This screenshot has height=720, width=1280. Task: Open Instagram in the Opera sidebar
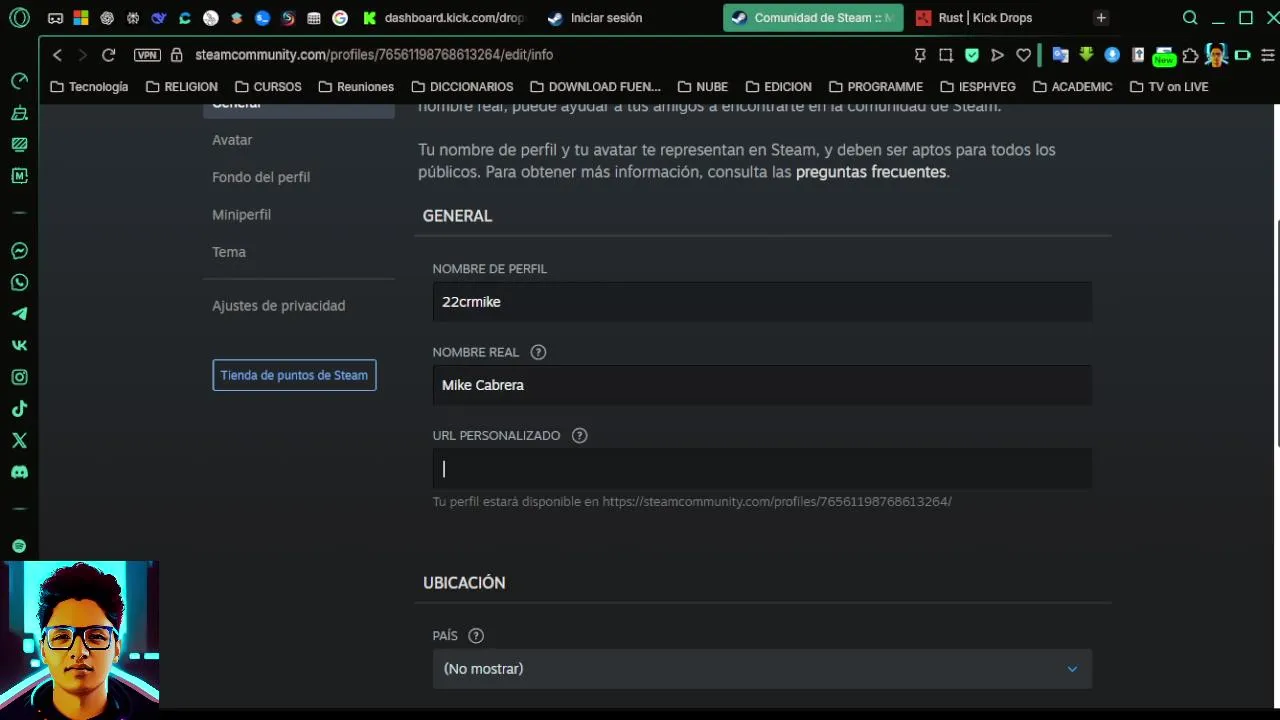click(x=19, y=377)
